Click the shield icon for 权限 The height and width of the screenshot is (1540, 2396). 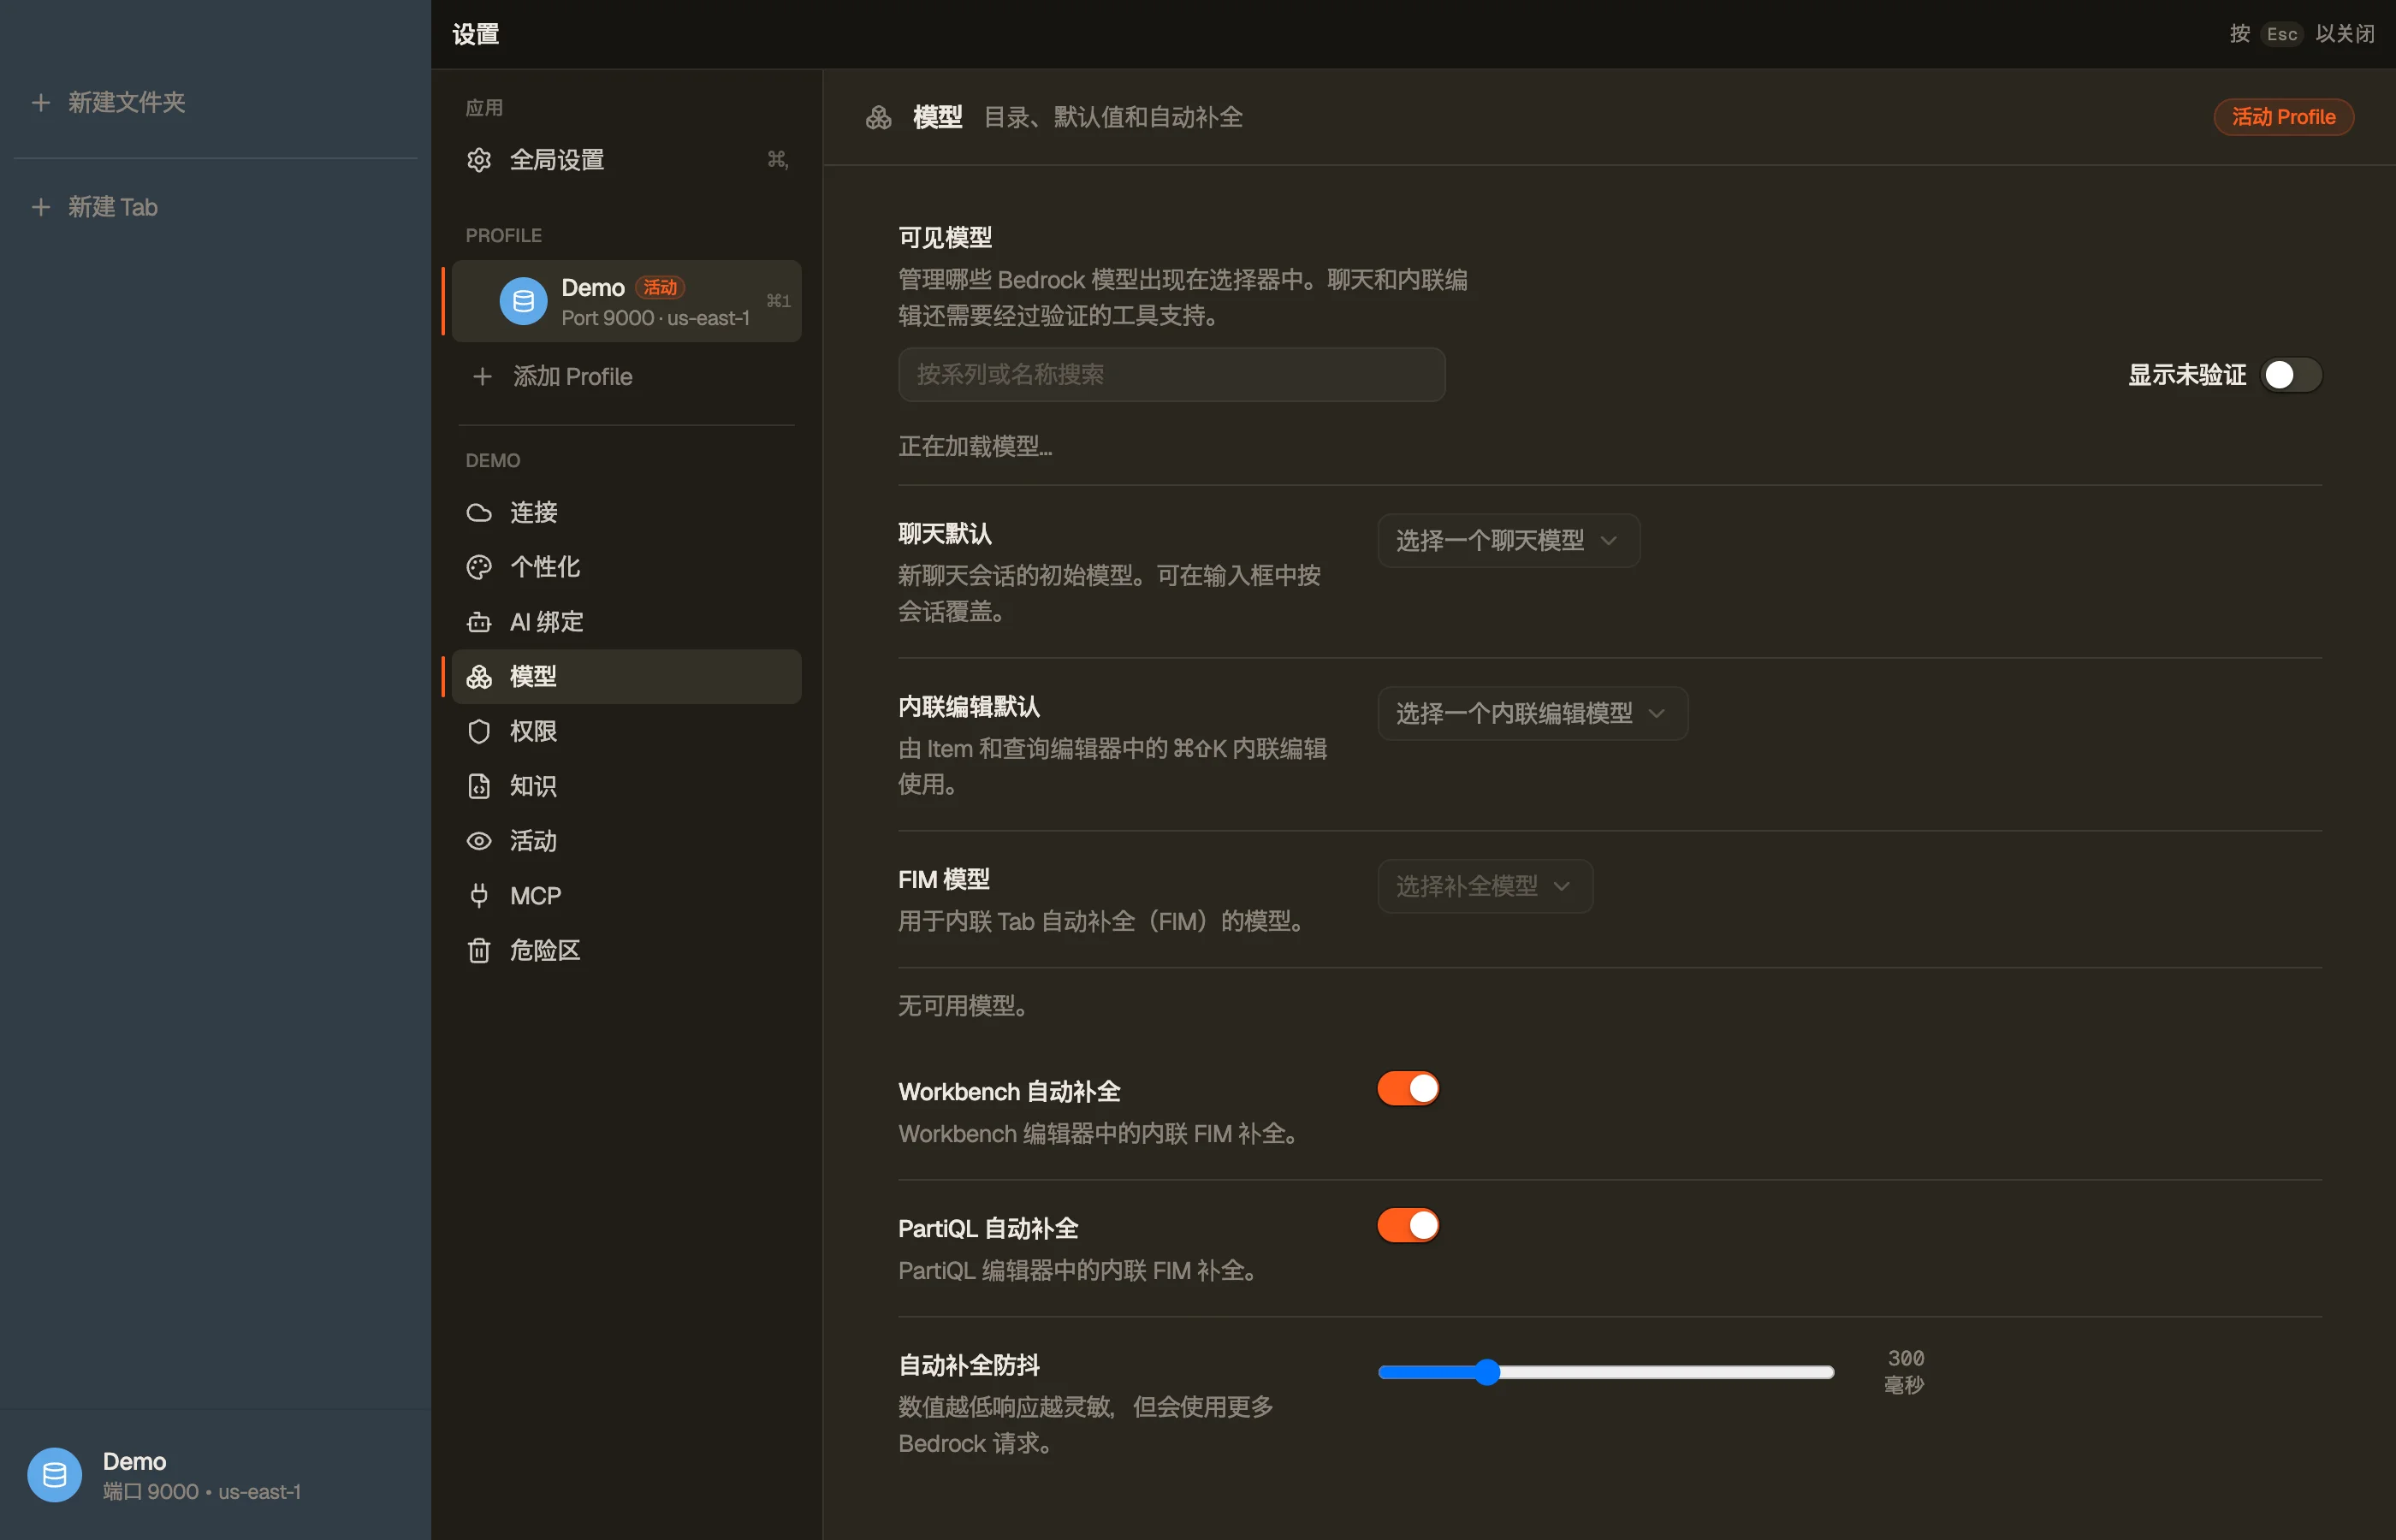479,732
